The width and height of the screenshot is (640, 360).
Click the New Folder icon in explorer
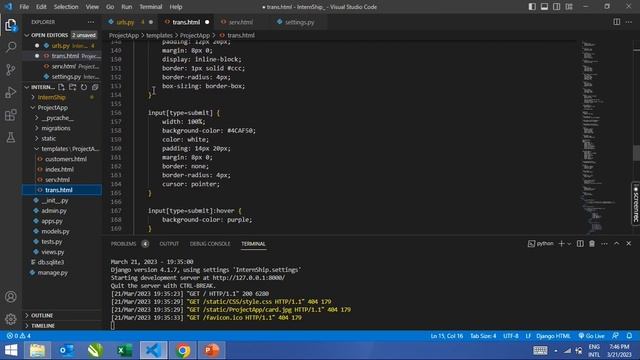[x=73, y=87]
